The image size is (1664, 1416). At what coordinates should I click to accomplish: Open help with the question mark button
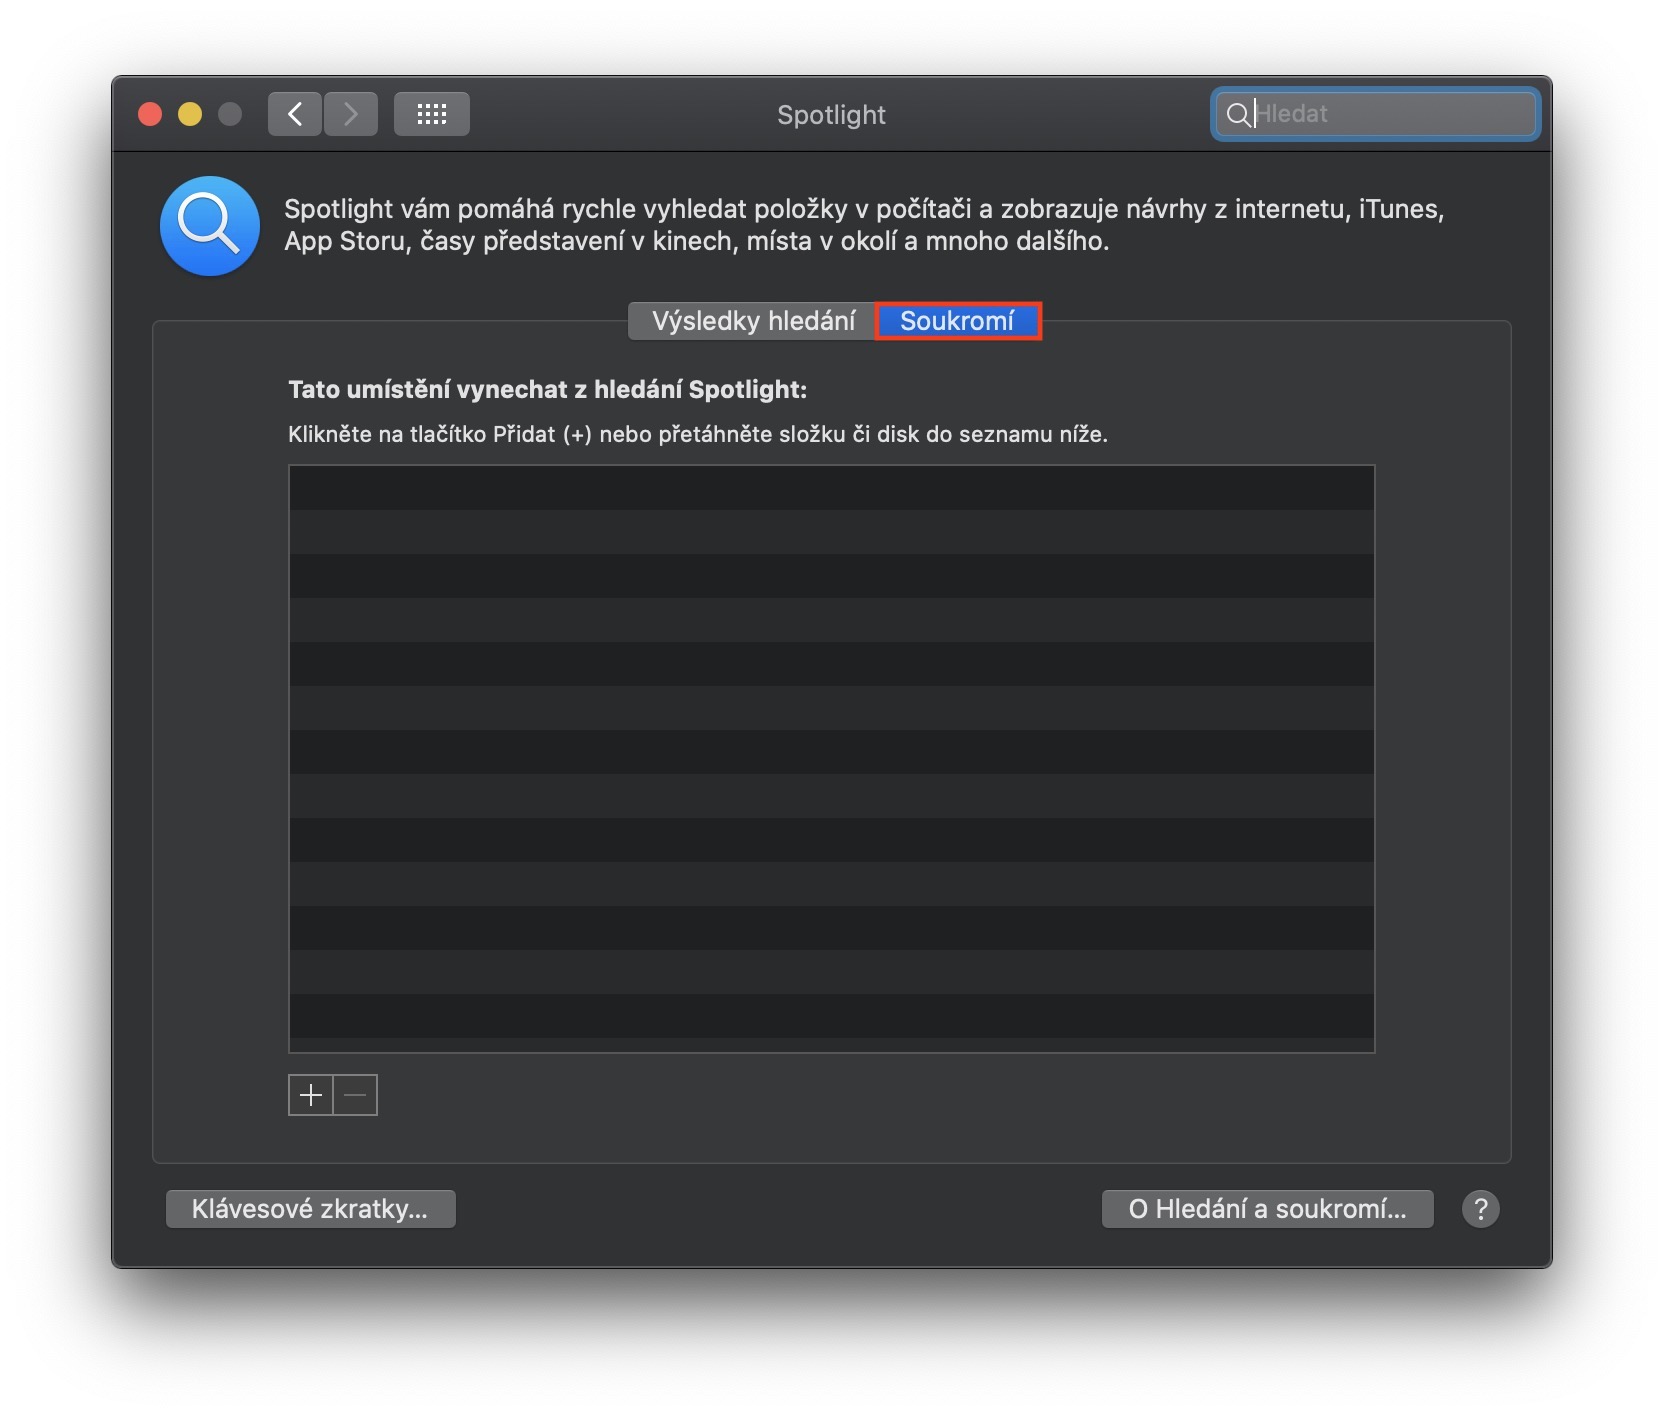1481,1209
